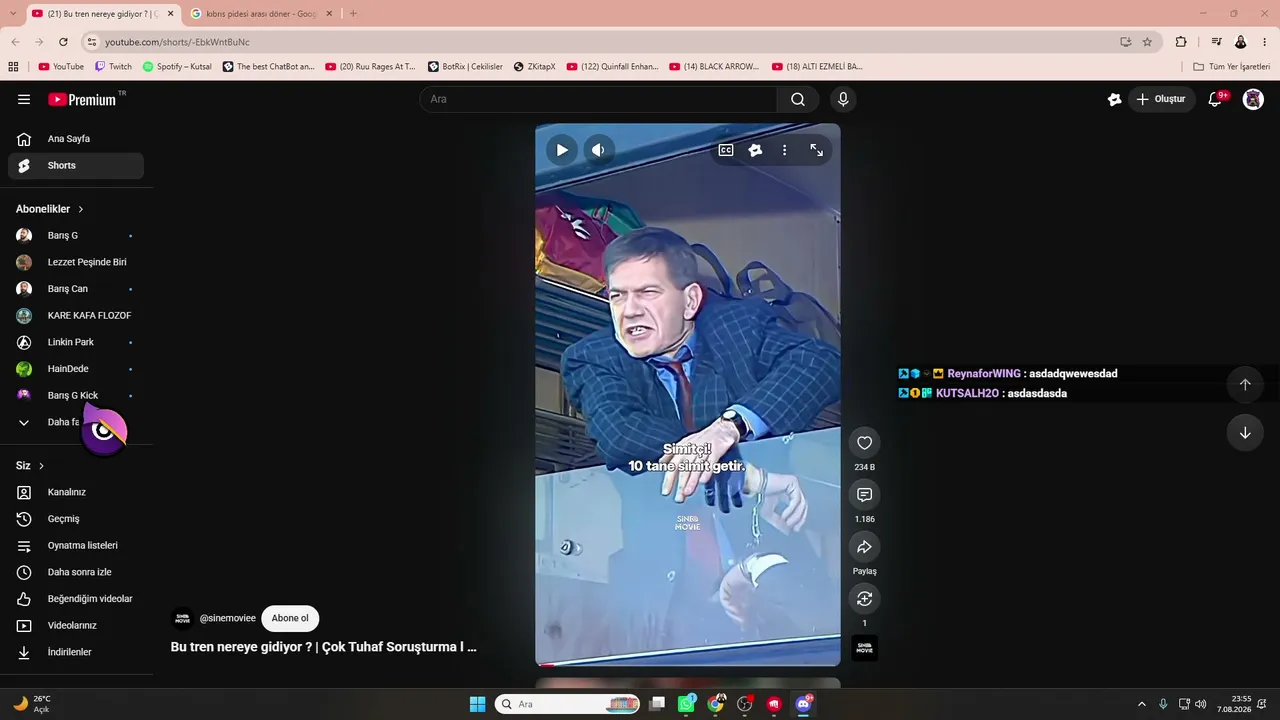This screenshot has width=1280, height=720.
Task: Open Videolarınız in the sidebar
Action: [76, 626]
